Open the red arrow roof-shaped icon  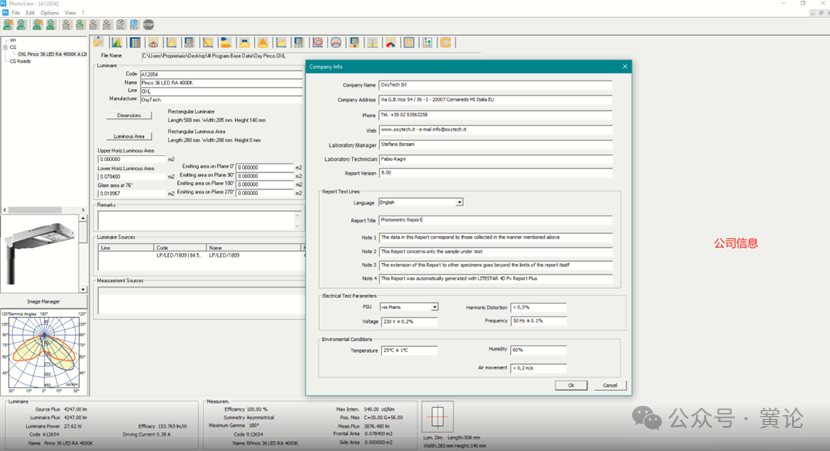(391, 42)
